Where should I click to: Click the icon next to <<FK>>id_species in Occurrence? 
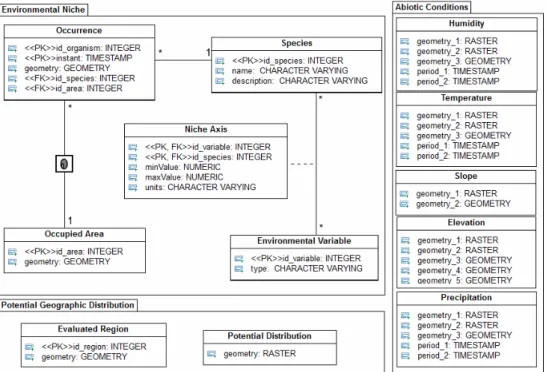click(13, 78)
